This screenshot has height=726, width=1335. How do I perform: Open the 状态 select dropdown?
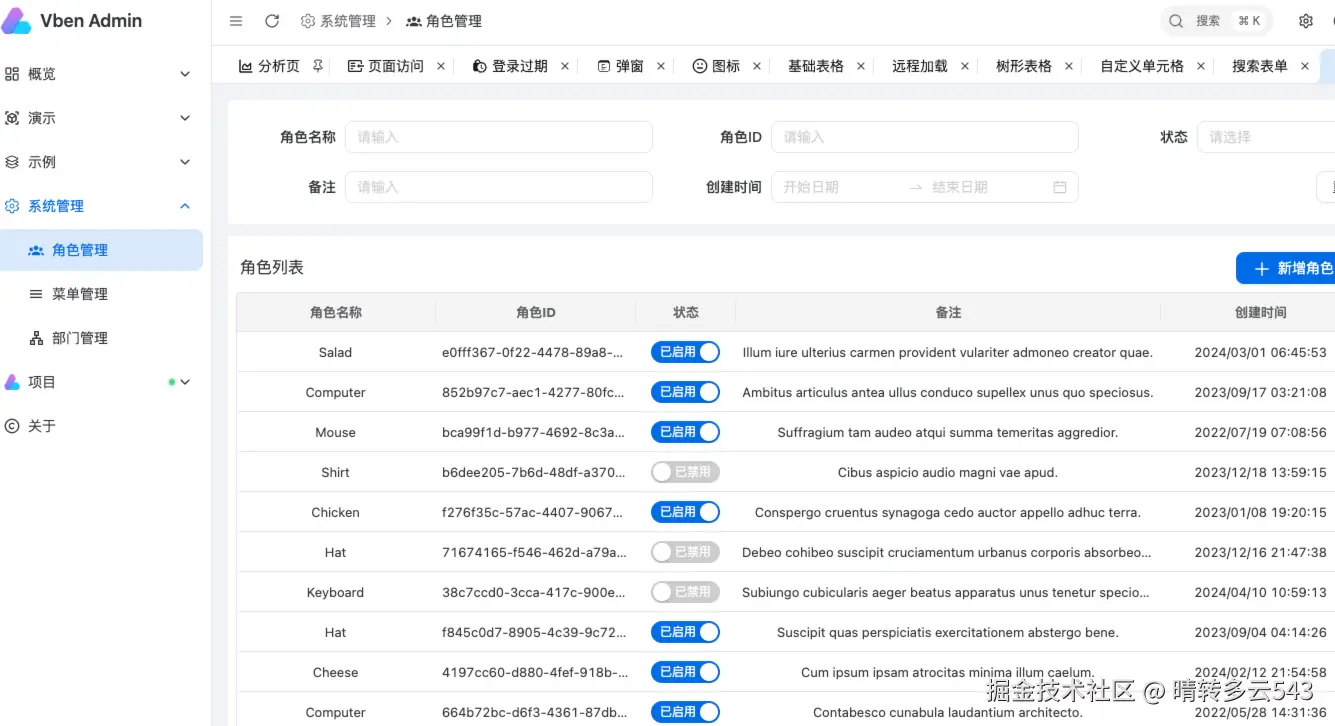[1265, 137]
